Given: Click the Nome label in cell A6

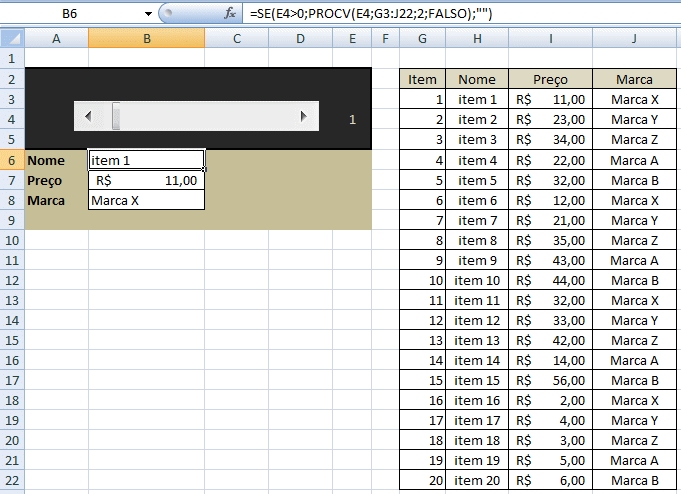Looking at the screenshot, I should click(46, 161).
